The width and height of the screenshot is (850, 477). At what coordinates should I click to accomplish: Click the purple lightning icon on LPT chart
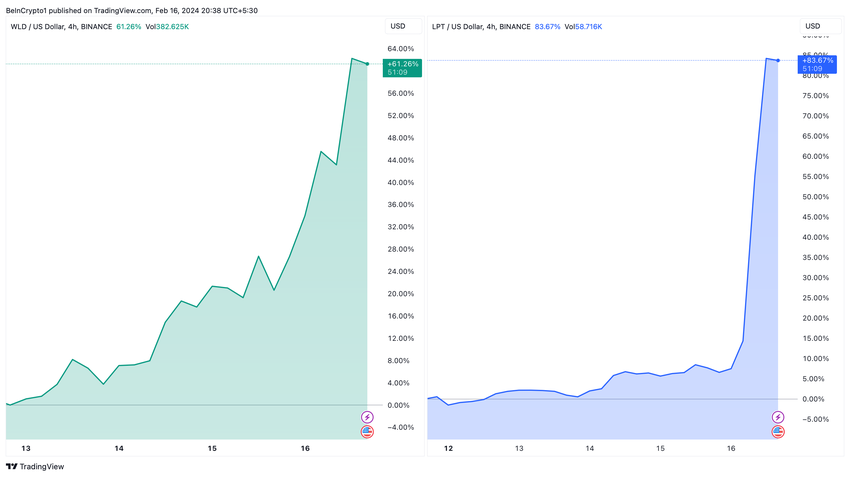[x=778, y=417]
